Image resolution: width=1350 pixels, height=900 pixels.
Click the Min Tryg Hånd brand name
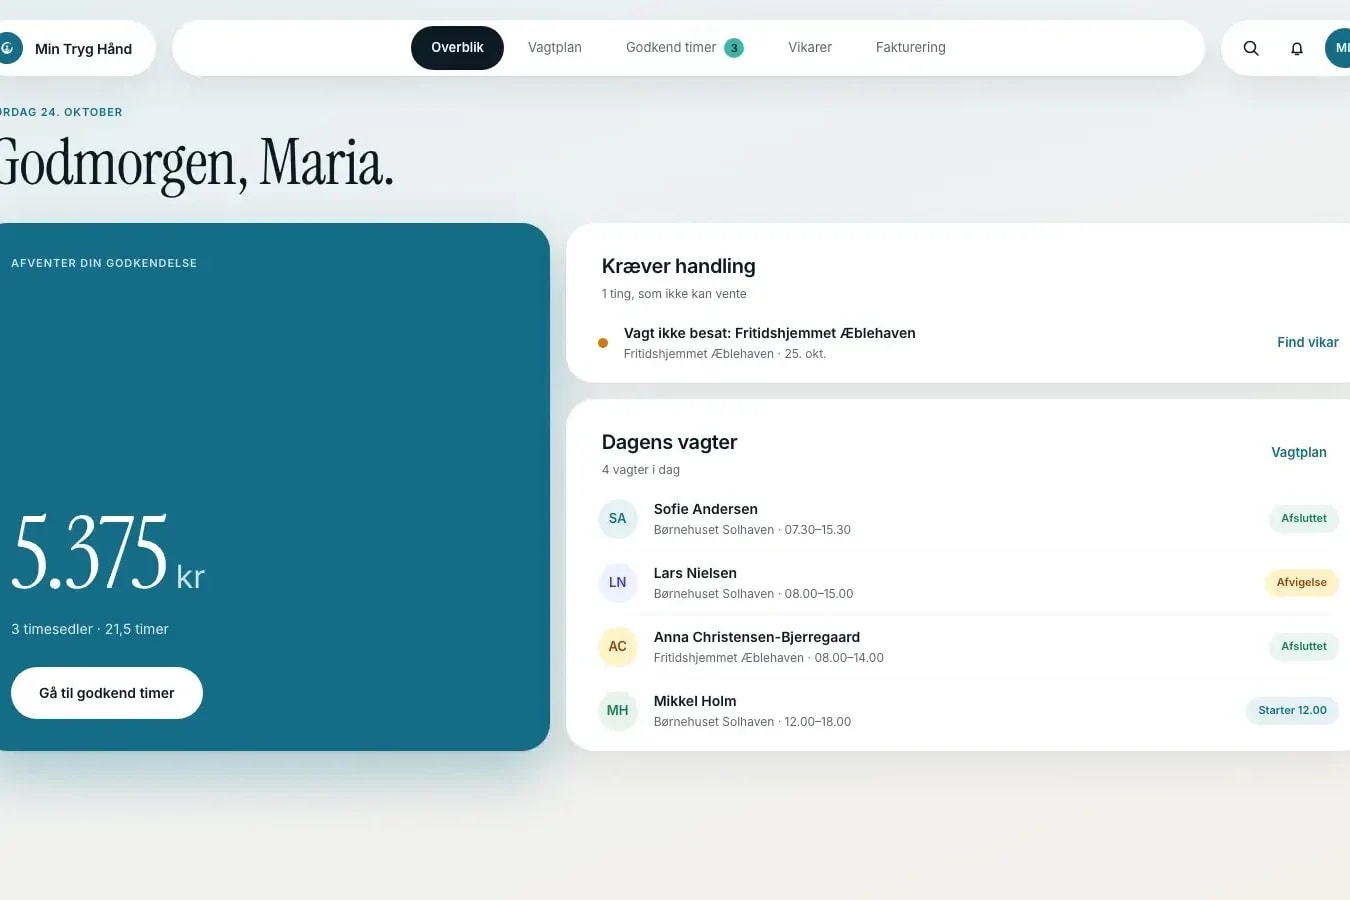pyautogui.click(x=83, y=49)
